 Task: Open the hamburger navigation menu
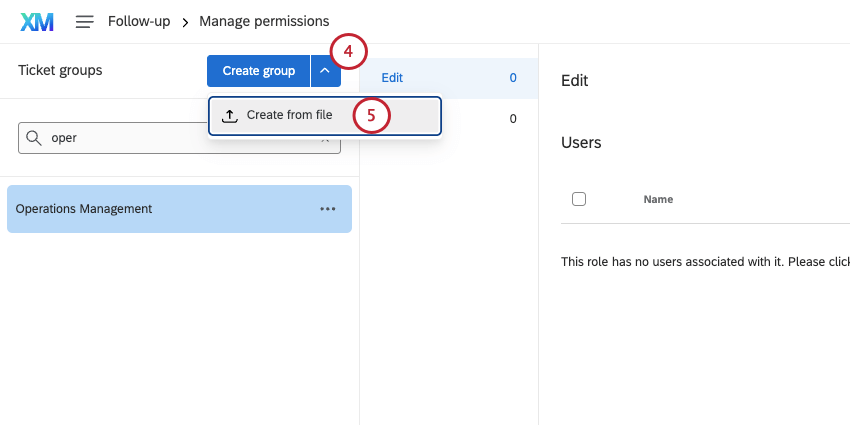(85, 21)
